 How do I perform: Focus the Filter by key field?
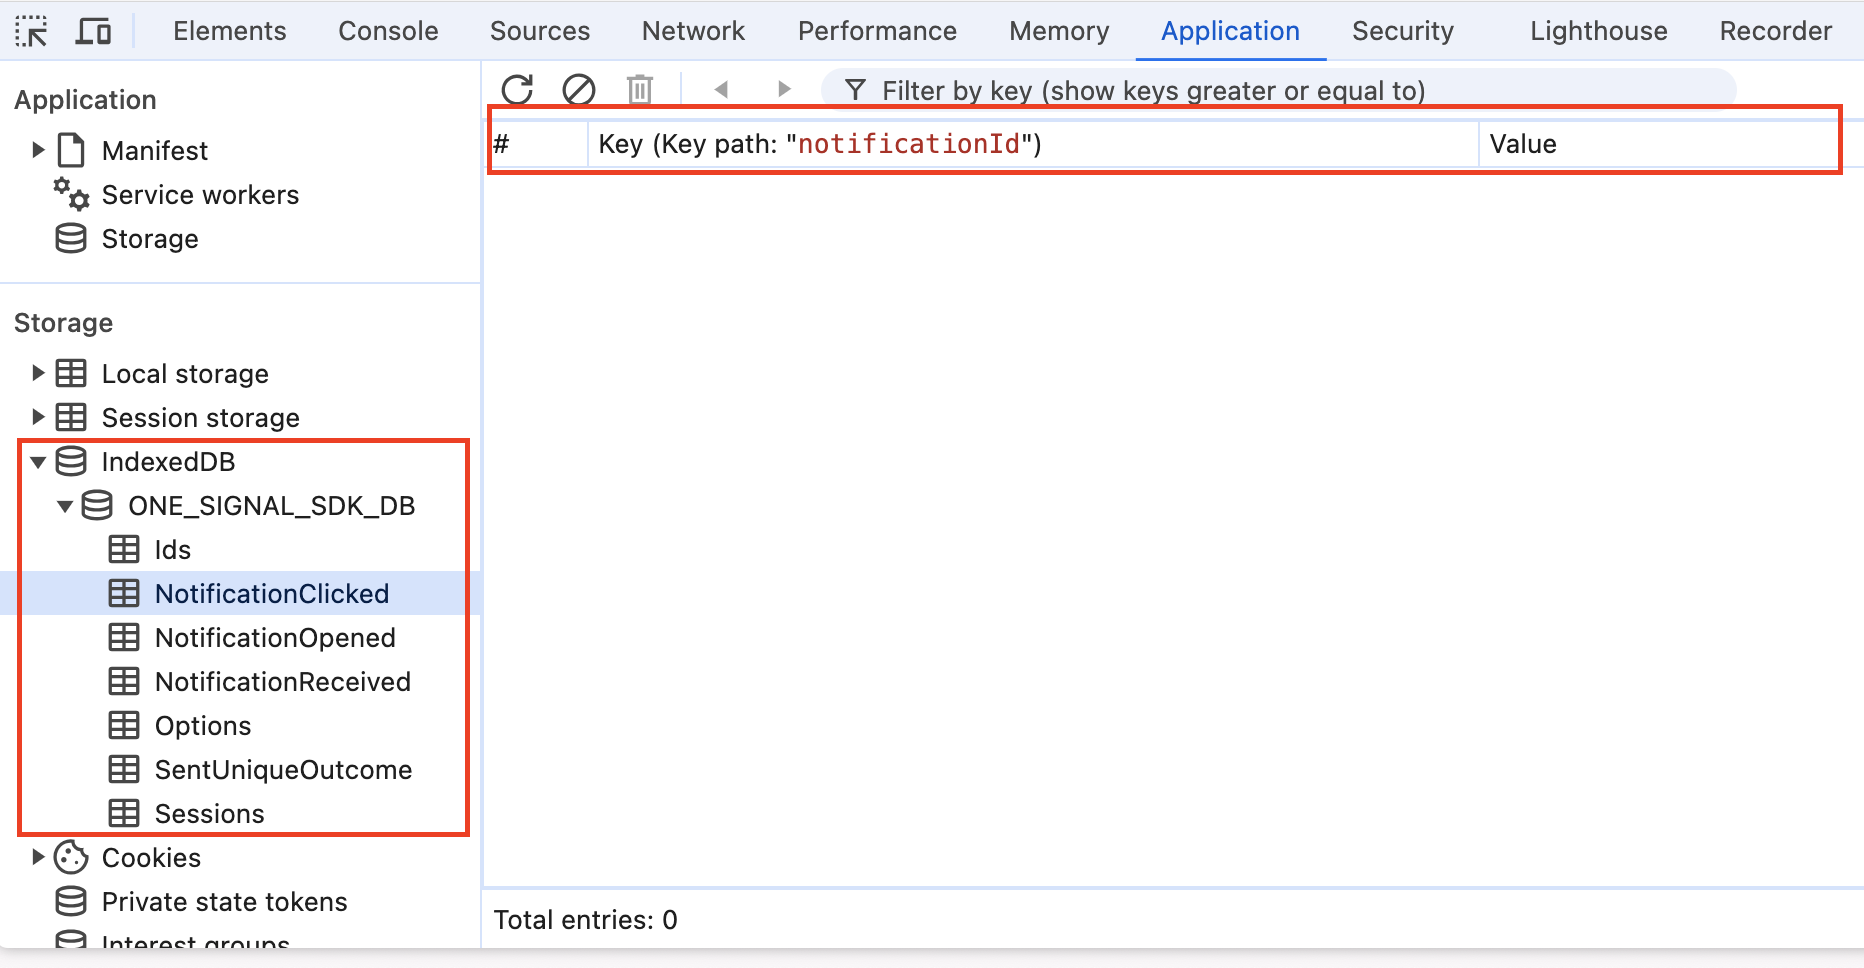(x=1278, y=90)
